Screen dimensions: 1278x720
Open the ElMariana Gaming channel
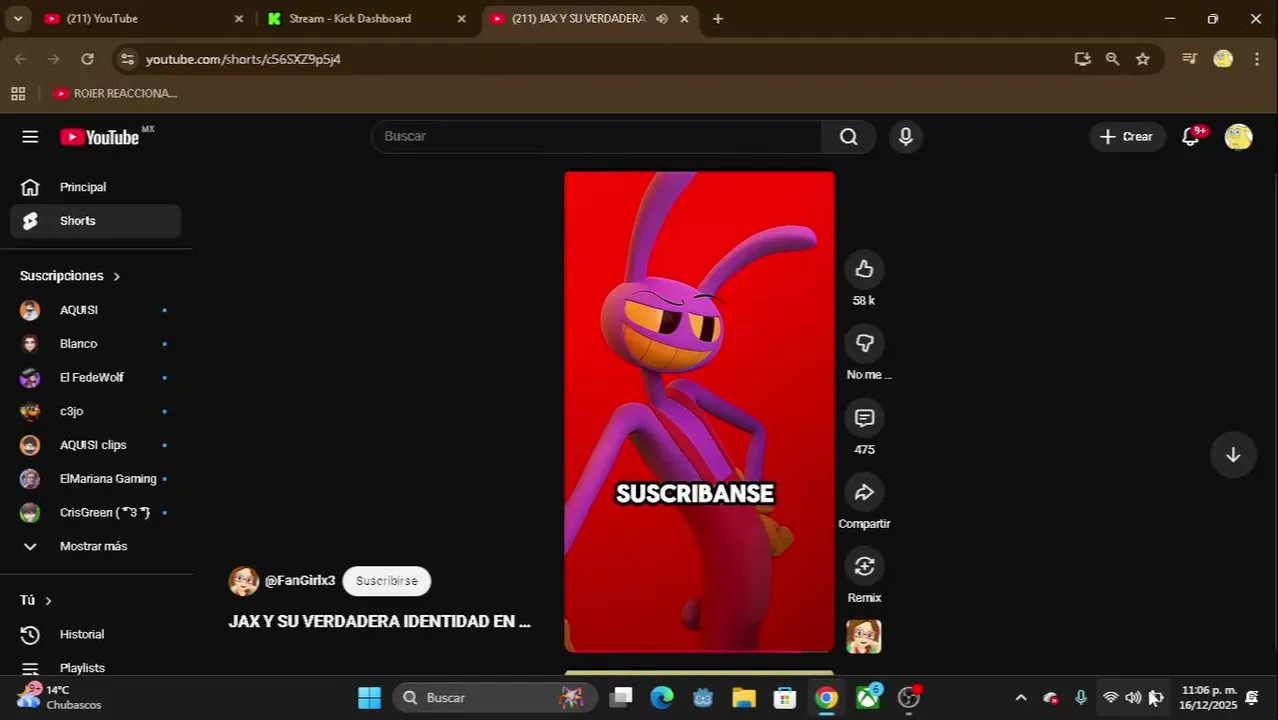coord(96,479)
